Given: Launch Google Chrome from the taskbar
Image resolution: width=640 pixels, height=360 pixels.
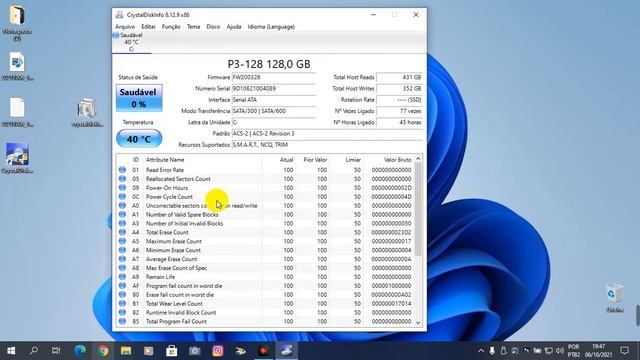Looking at the screenshot, I should pos(103,351).
